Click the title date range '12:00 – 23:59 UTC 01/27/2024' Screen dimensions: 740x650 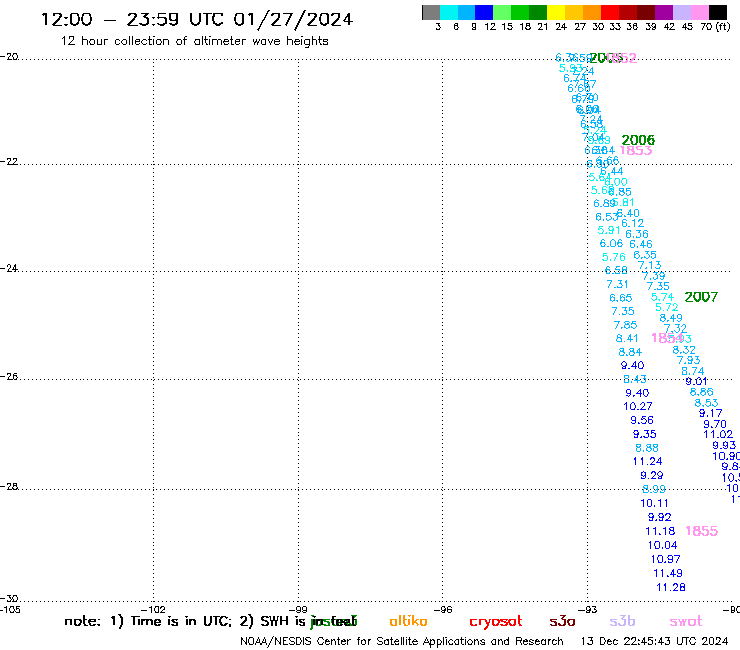coord(197,19)
